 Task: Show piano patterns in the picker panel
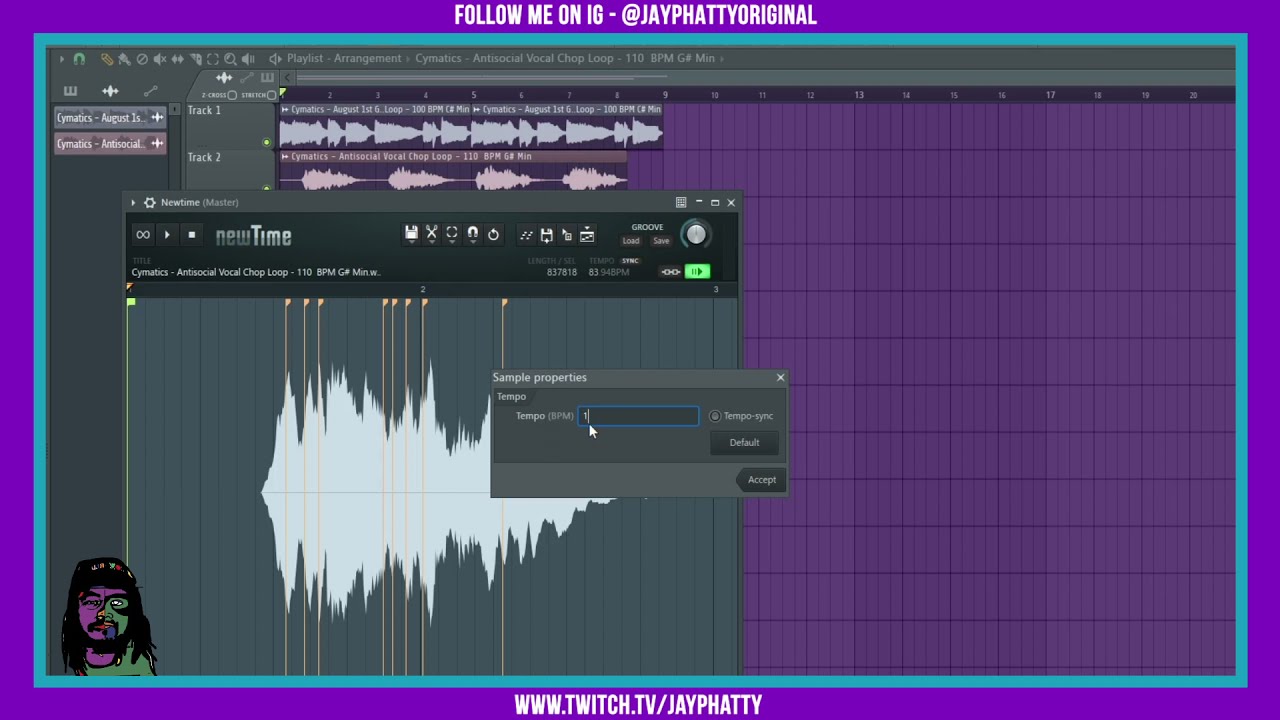(70, 91)
